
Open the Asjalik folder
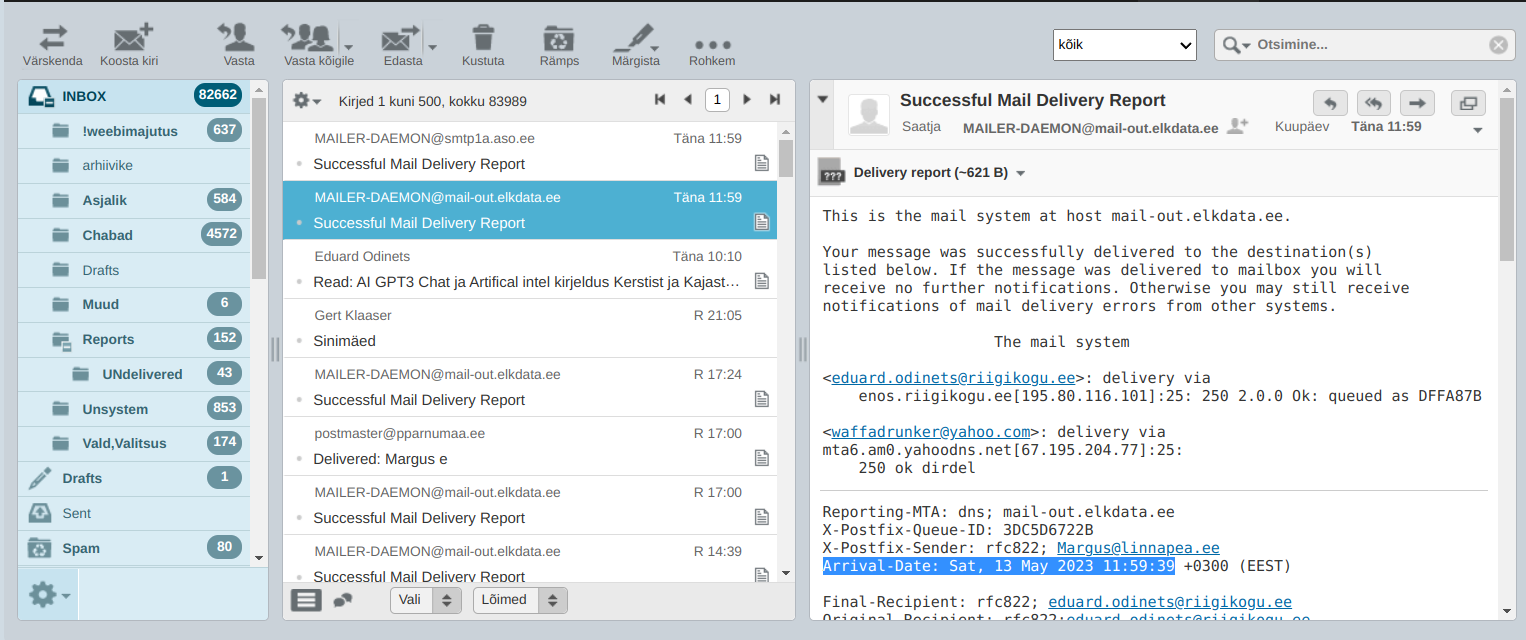click(x=134, y=200)
